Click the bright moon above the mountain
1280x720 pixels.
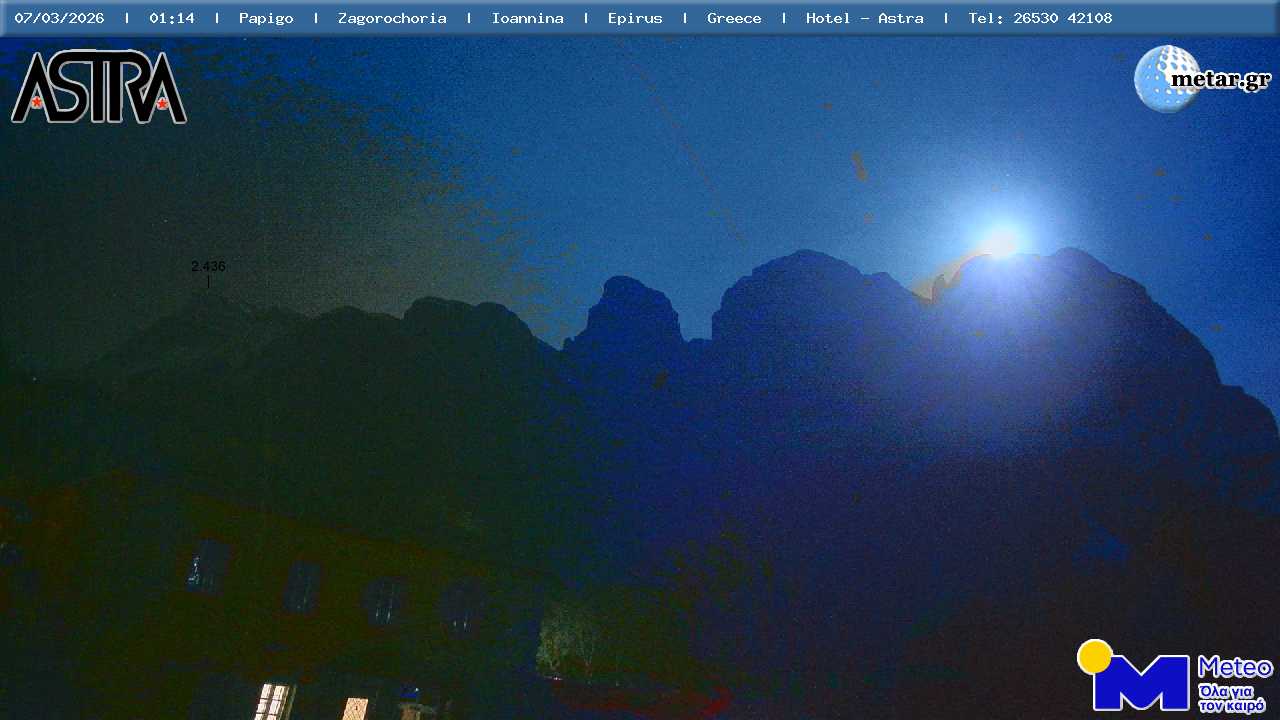click(1000, 242)
